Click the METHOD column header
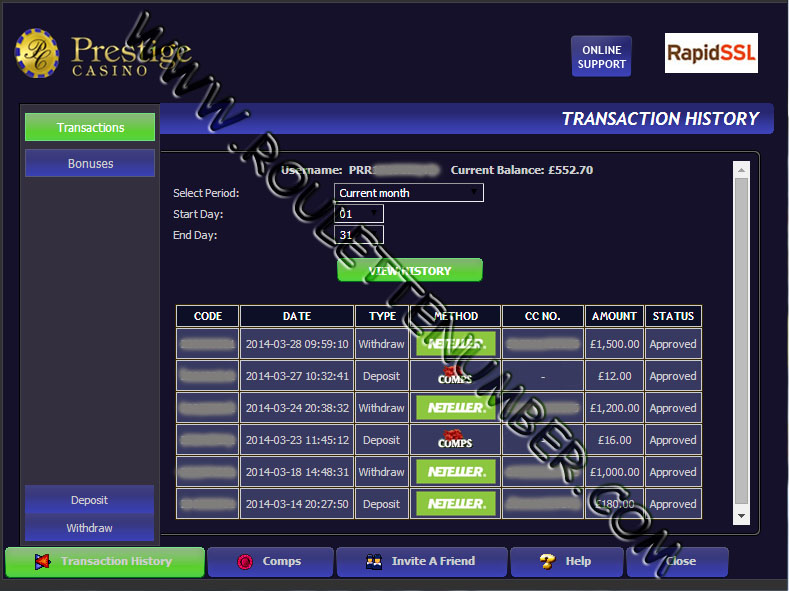The image size is (789, 591). click(x=456, y=316)
